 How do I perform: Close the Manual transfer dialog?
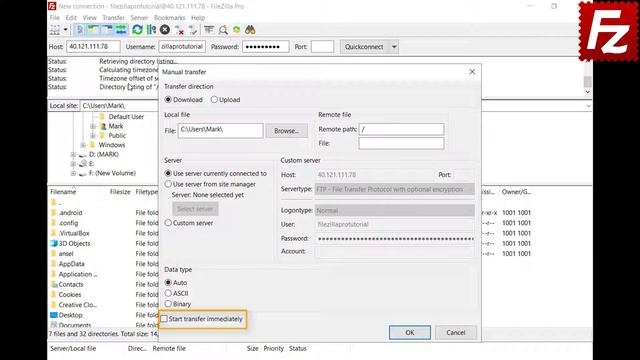pyautogui.click(x=472, y=72)
